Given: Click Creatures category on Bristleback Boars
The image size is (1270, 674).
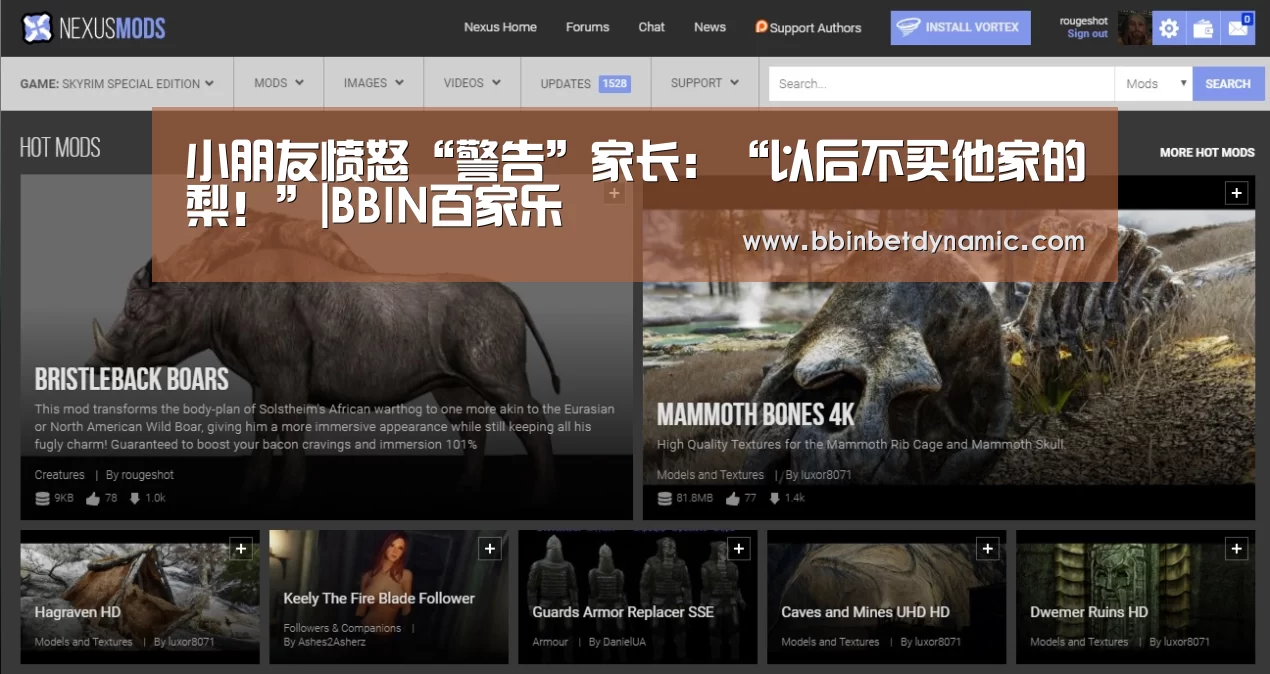Looking at the screenshot, I should click(x=60, y=475).
